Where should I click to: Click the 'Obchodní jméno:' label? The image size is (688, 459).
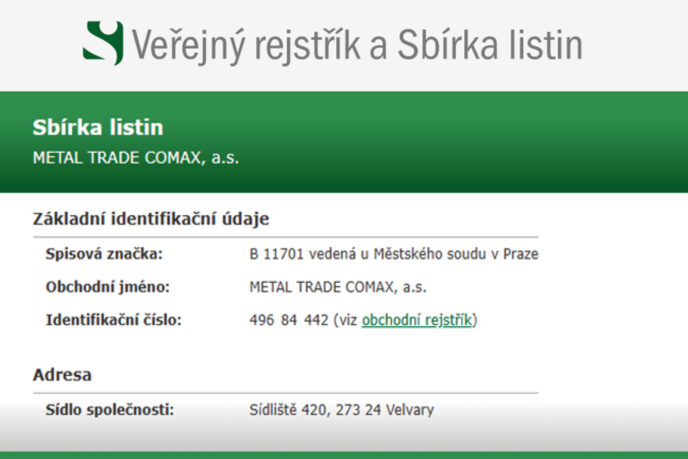point(108,287)
